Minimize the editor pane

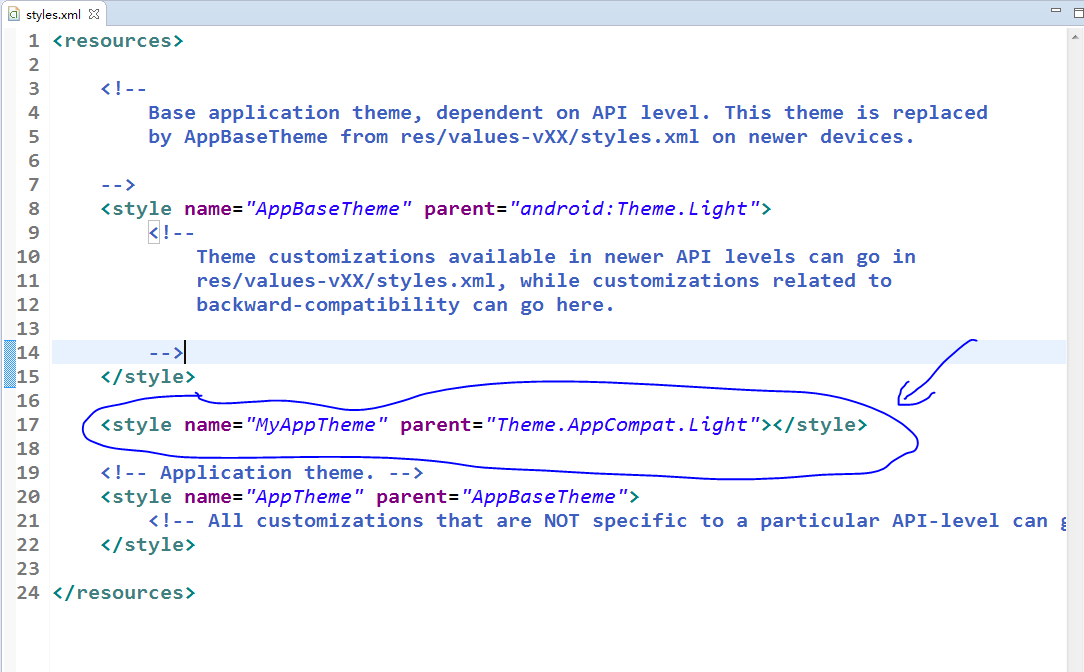[1056, 10]
